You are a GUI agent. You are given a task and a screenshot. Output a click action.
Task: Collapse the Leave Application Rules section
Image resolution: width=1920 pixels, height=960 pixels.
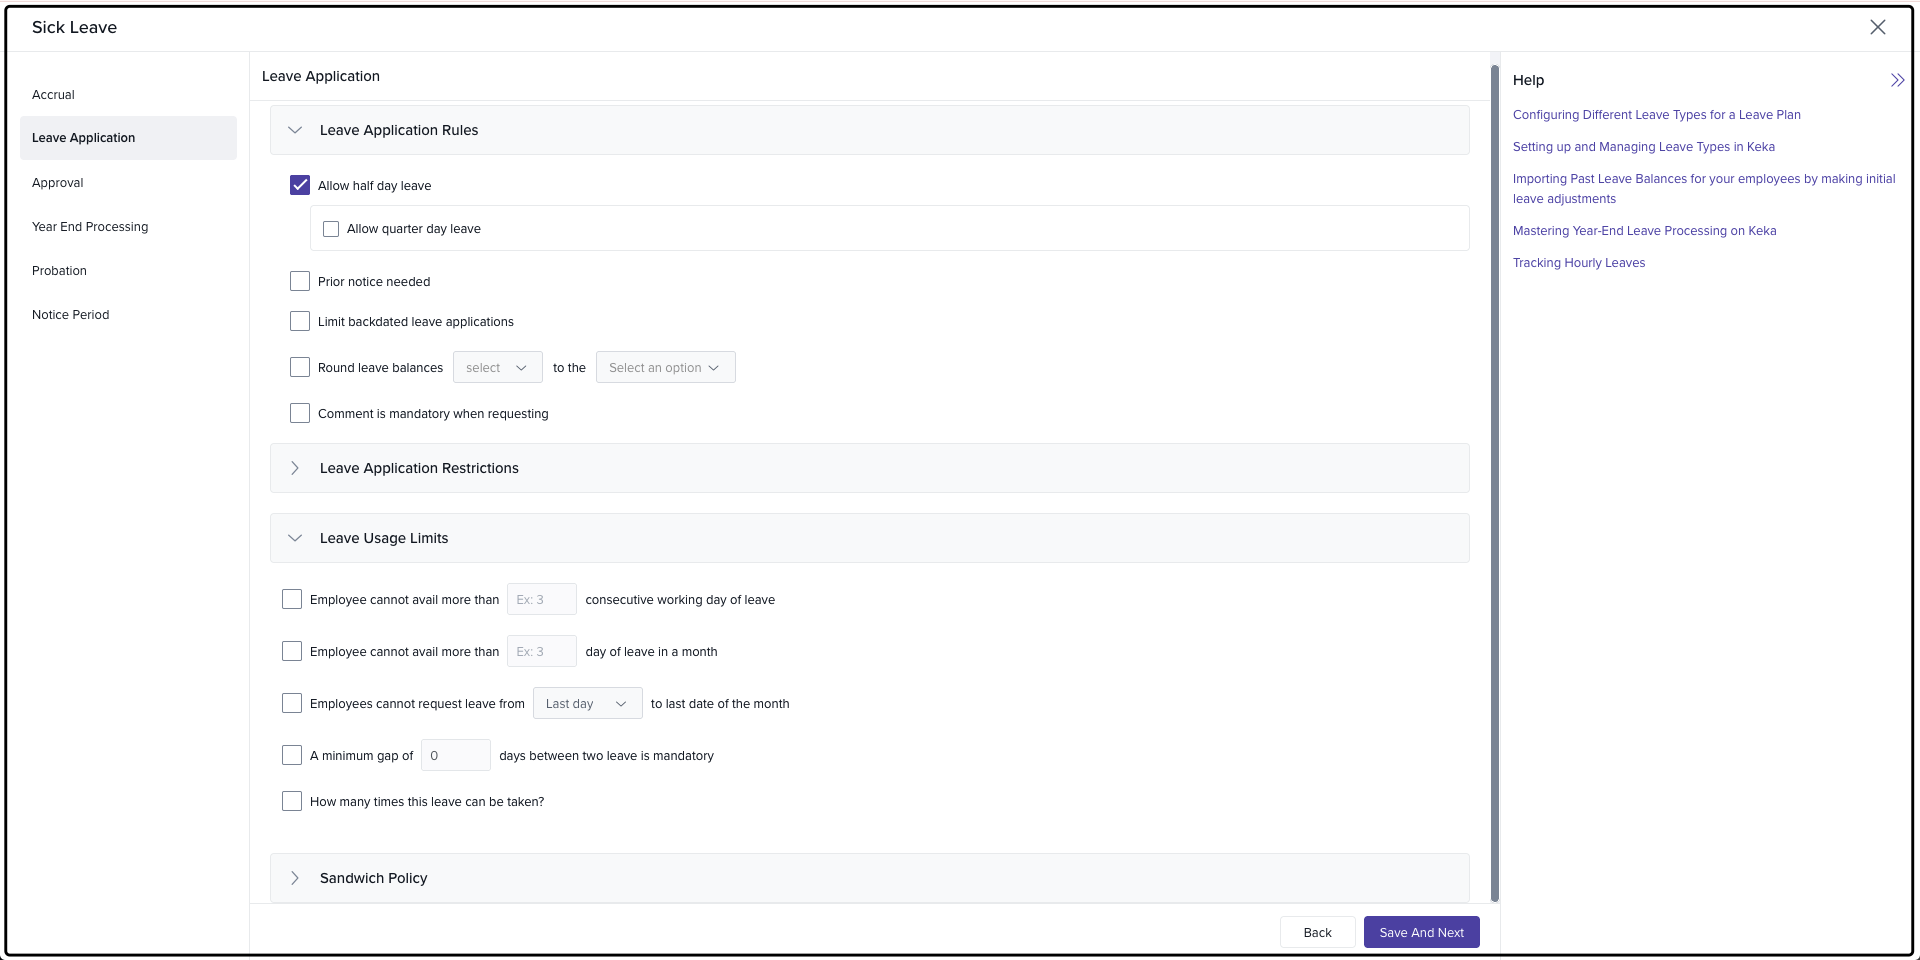[x=295, y=130]
